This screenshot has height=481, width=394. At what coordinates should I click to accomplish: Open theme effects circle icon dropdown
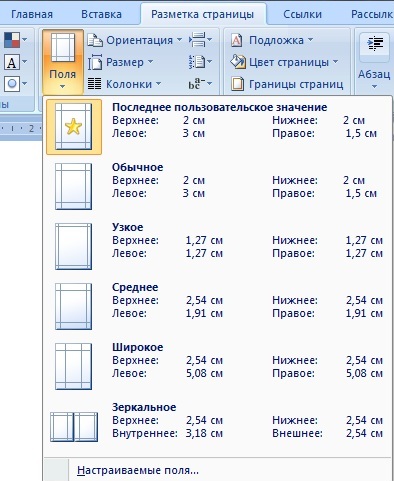(x=15, y=84)
